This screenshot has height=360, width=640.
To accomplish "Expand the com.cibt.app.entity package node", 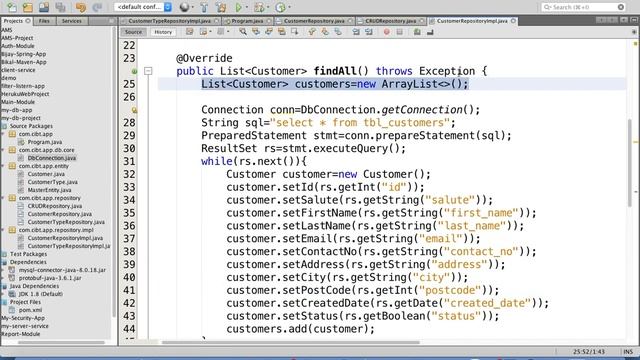I will pos(3,166).
